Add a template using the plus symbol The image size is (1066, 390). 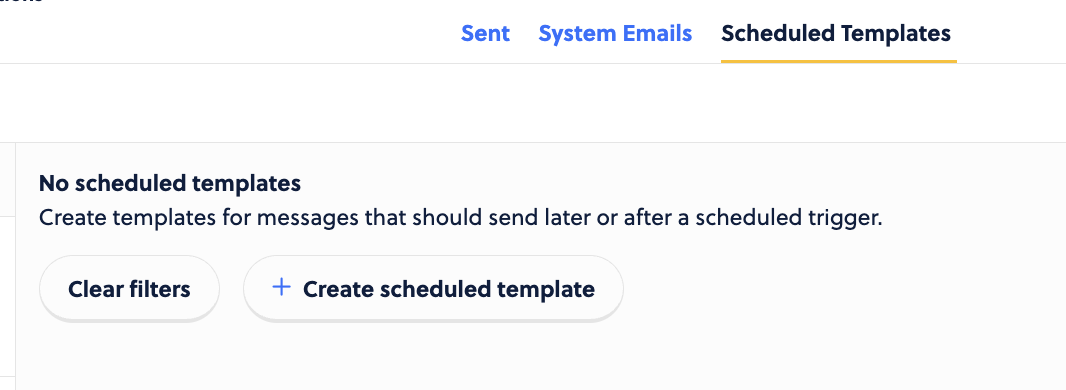pos(281,288)
